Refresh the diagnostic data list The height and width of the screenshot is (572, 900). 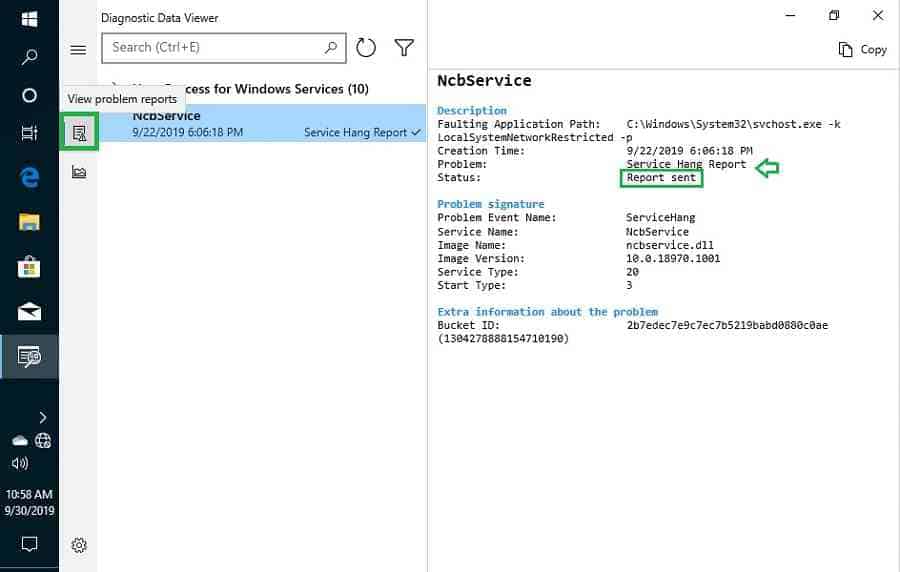tap(366, 48)
